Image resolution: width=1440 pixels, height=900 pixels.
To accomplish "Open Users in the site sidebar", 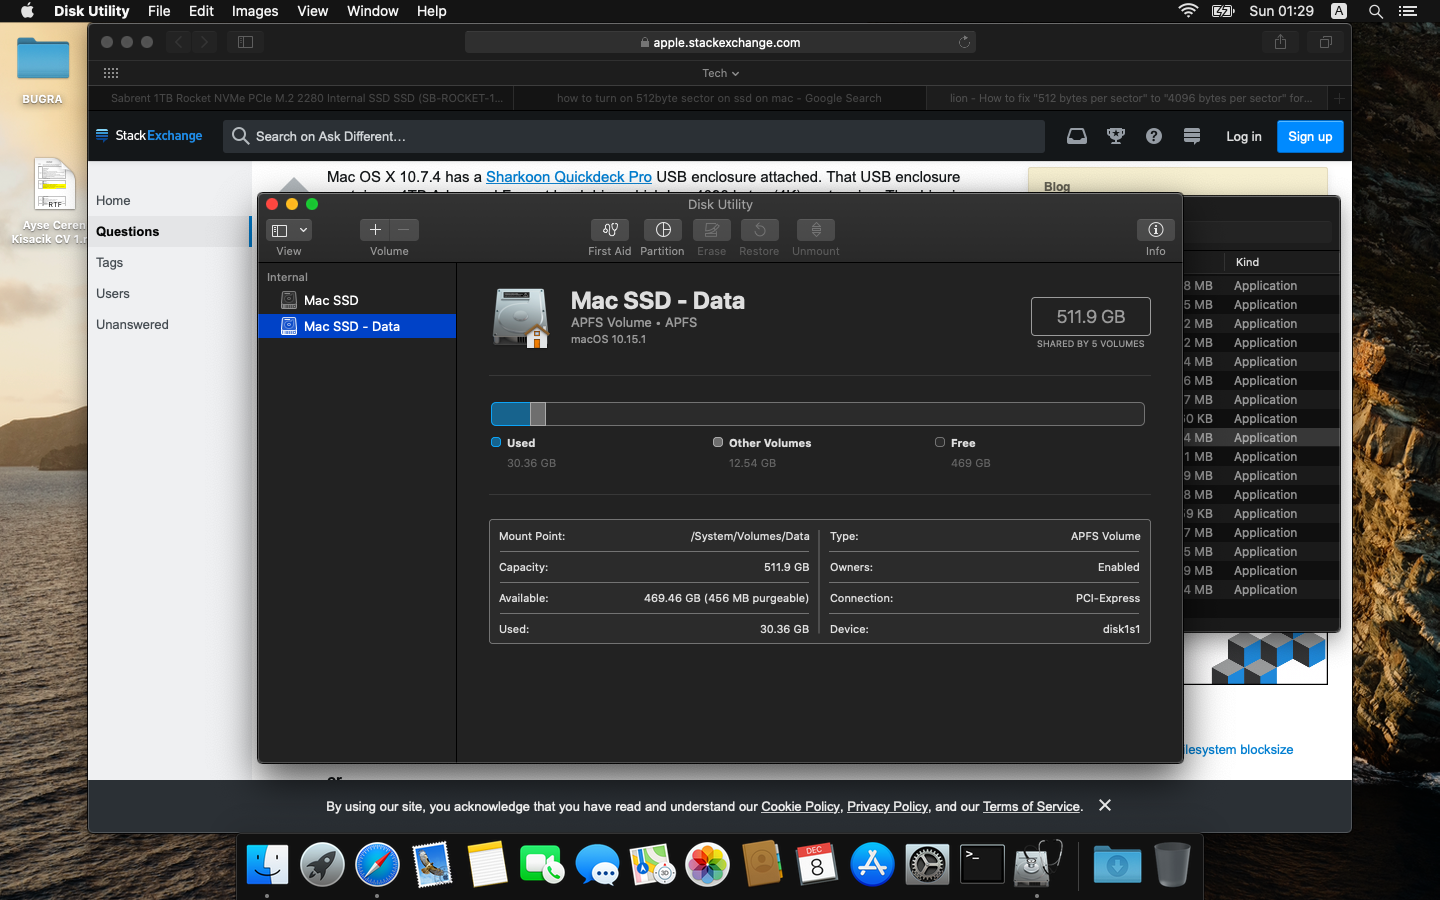I will coord(113,293).
